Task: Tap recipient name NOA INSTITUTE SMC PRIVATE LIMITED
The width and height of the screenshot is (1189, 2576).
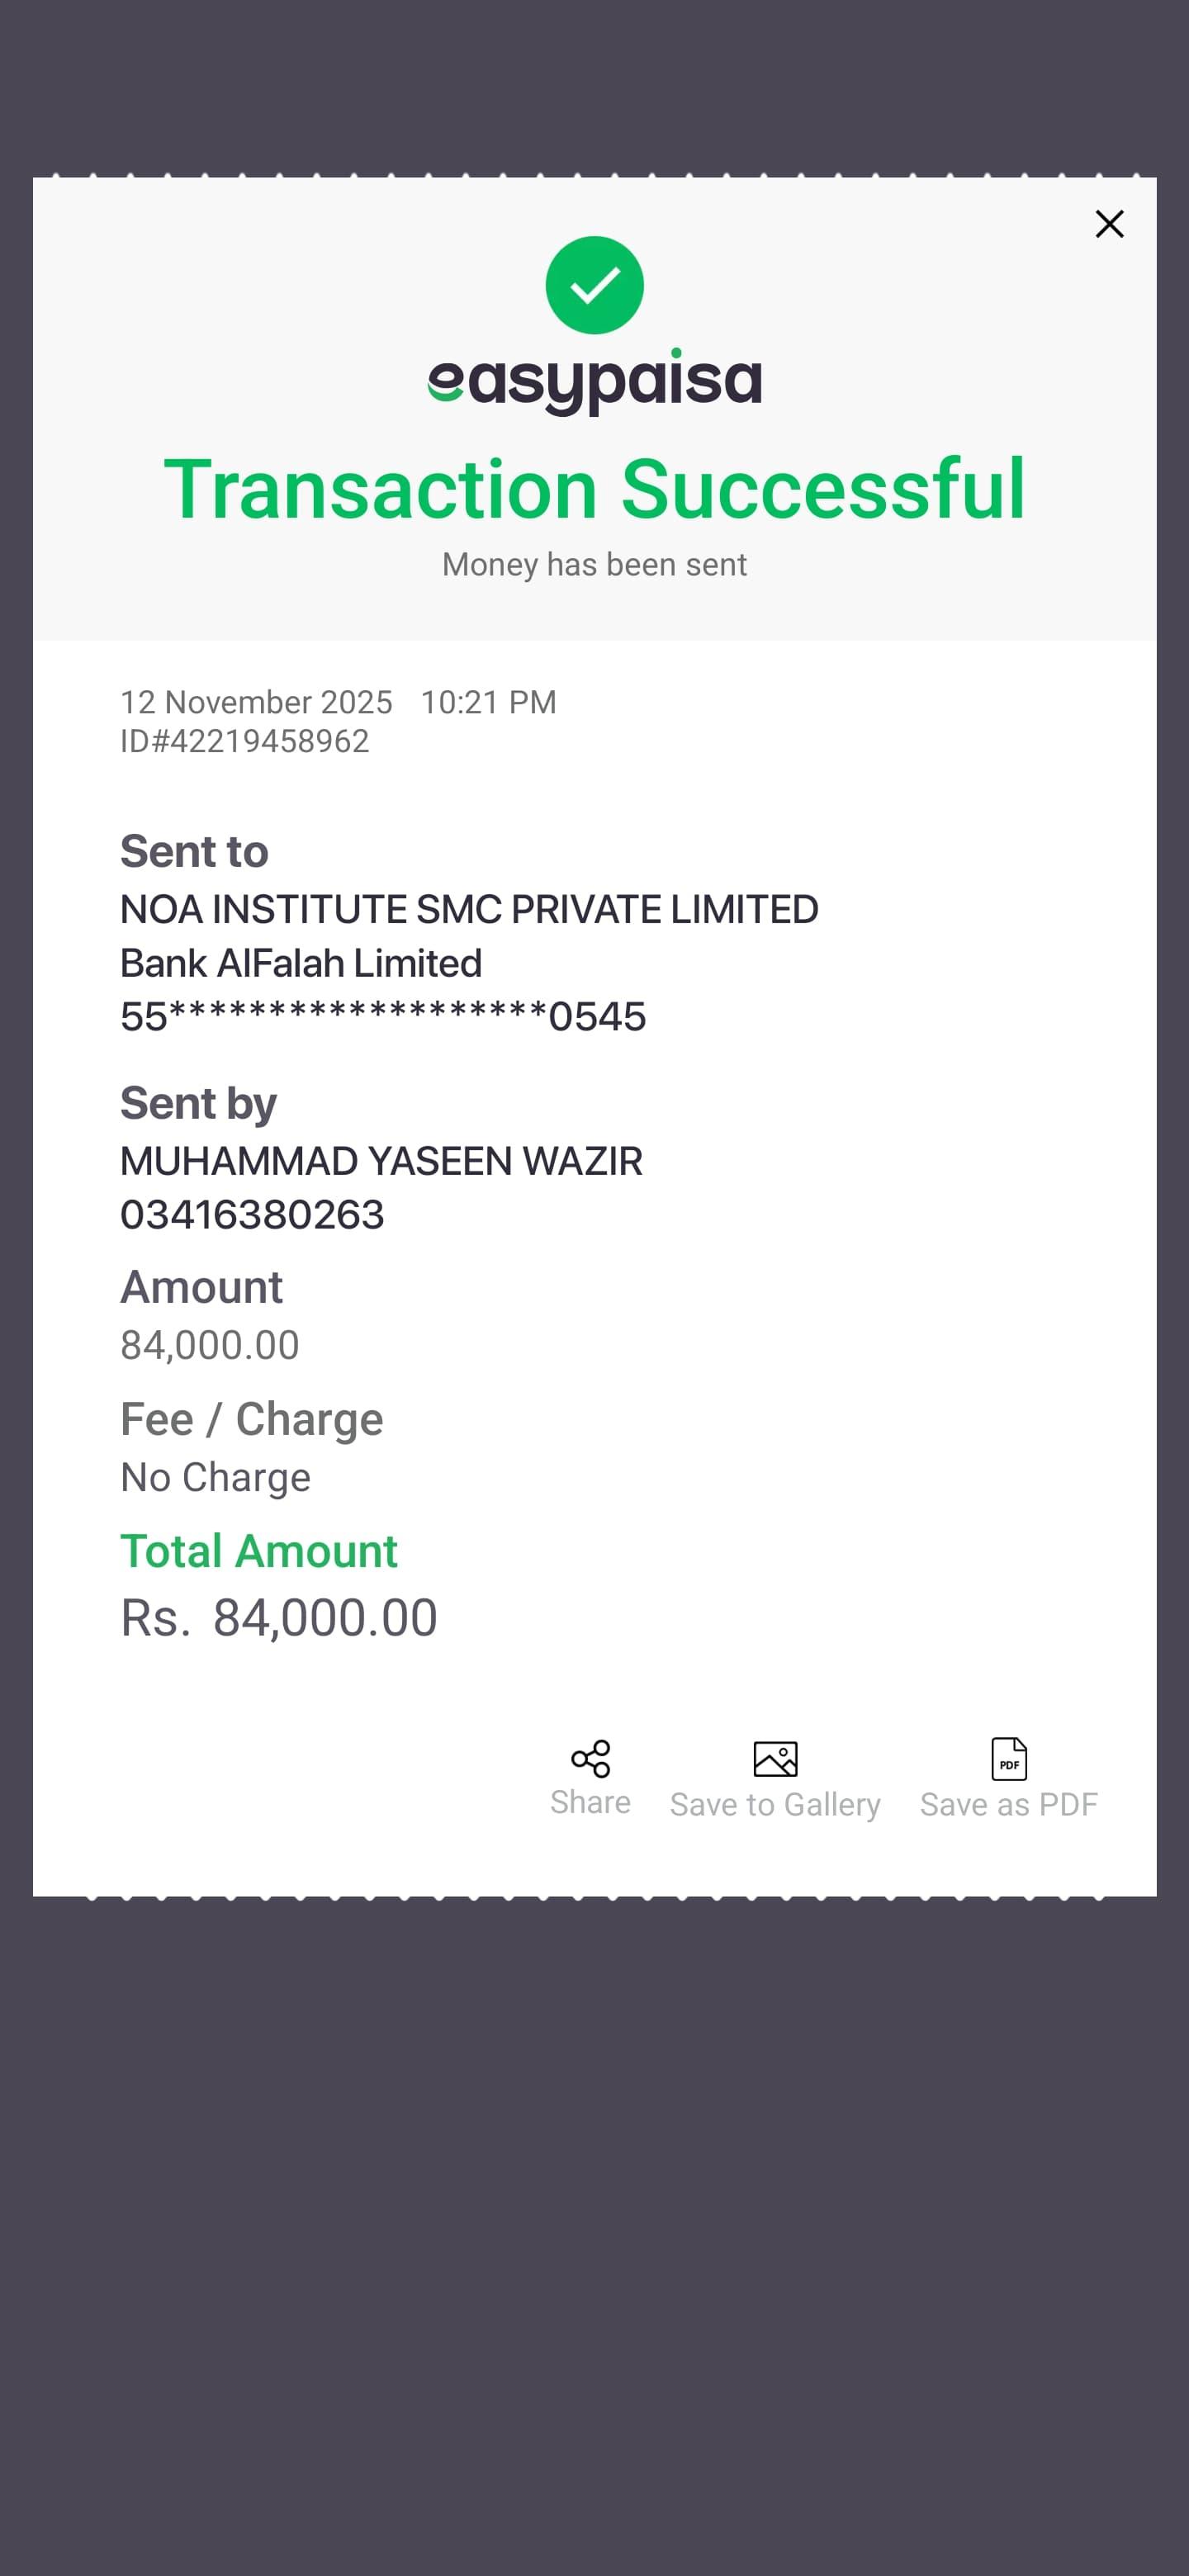Action: tap(469, 909)
